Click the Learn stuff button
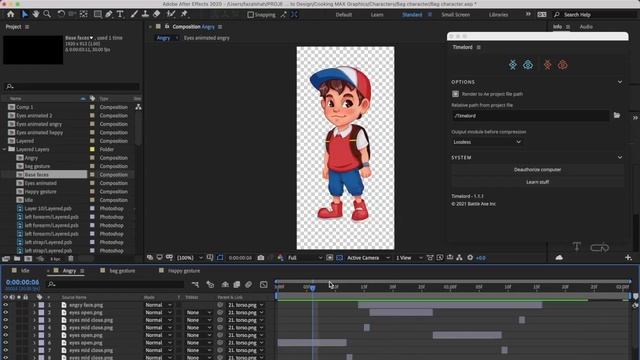 [537, 182]
